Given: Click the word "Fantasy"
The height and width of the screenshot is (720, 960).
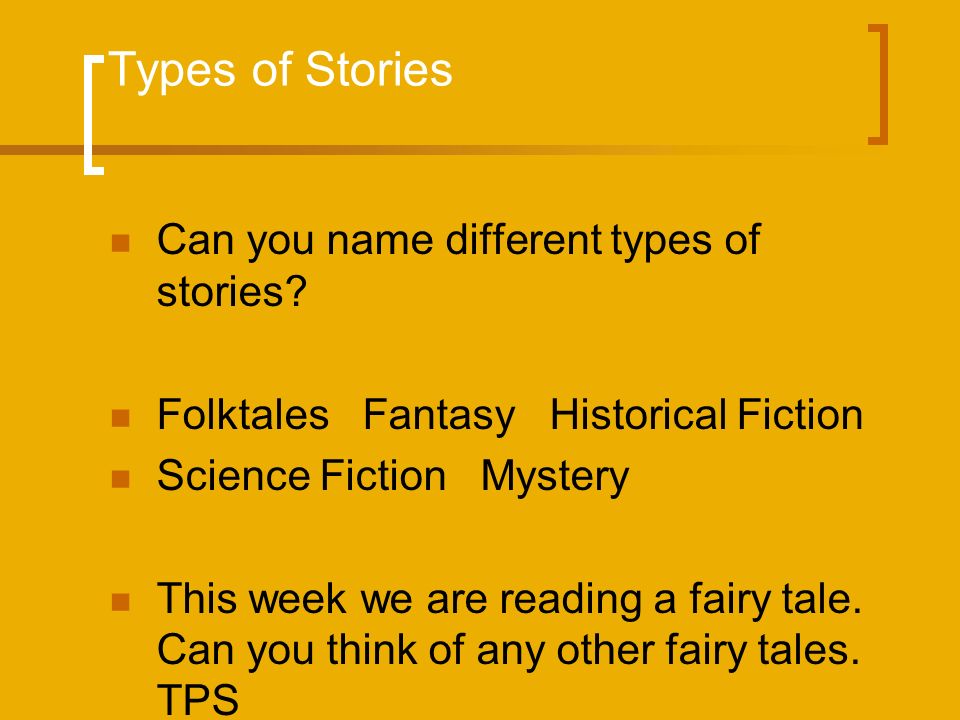Looking at the screenshot, I should coord(439,416).
